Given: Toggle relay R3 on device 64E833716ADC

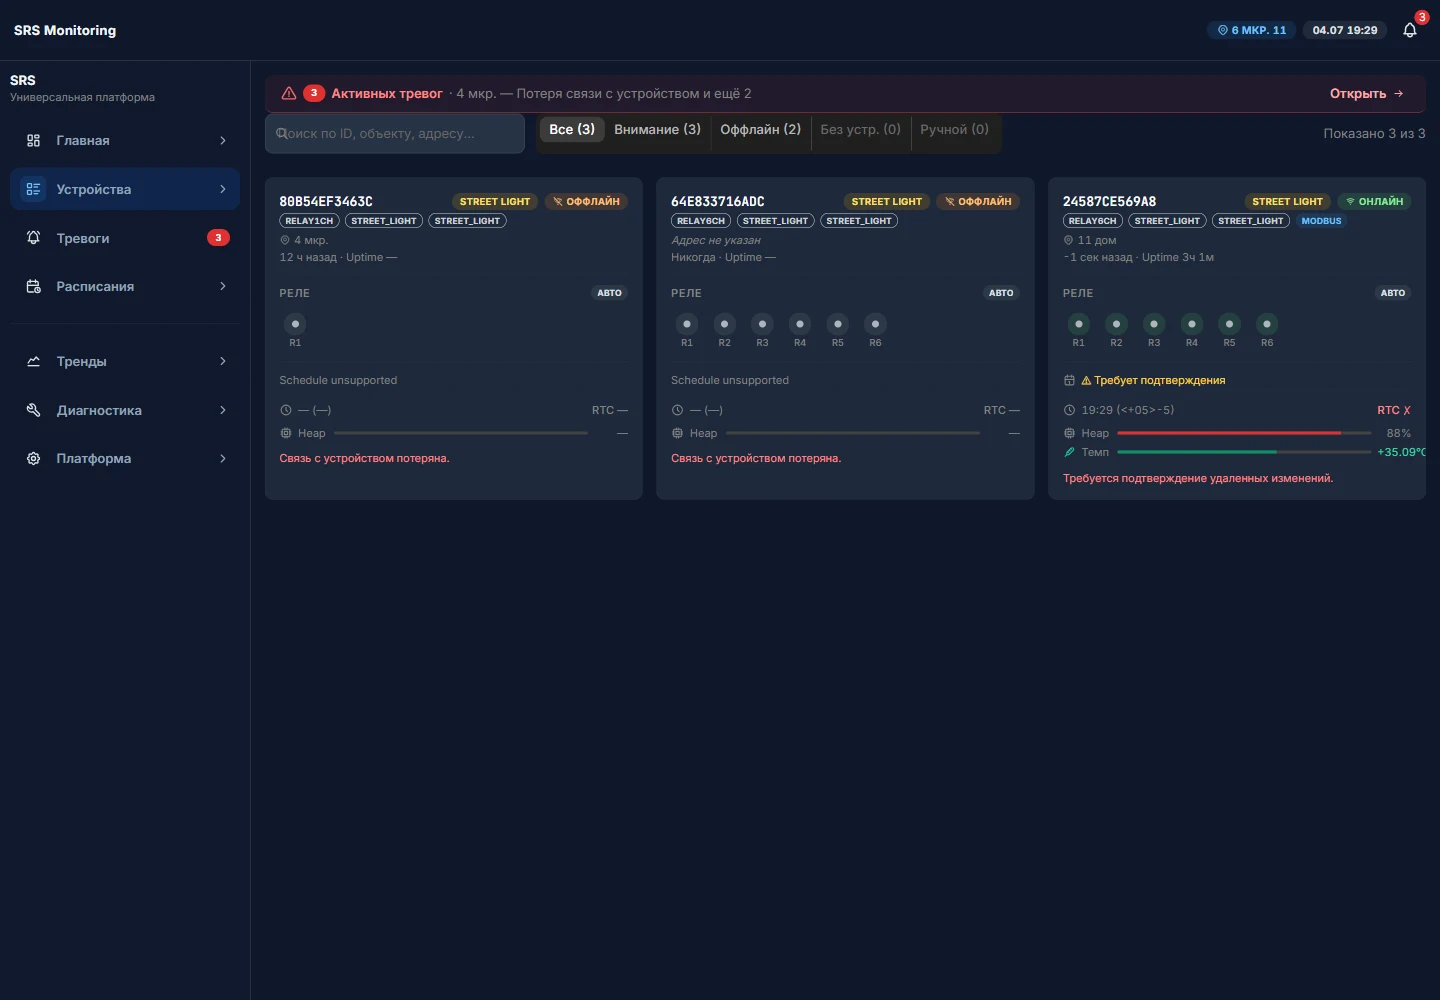Looking at the screenshot, I should pyautogui.click(x=762, y=324).
